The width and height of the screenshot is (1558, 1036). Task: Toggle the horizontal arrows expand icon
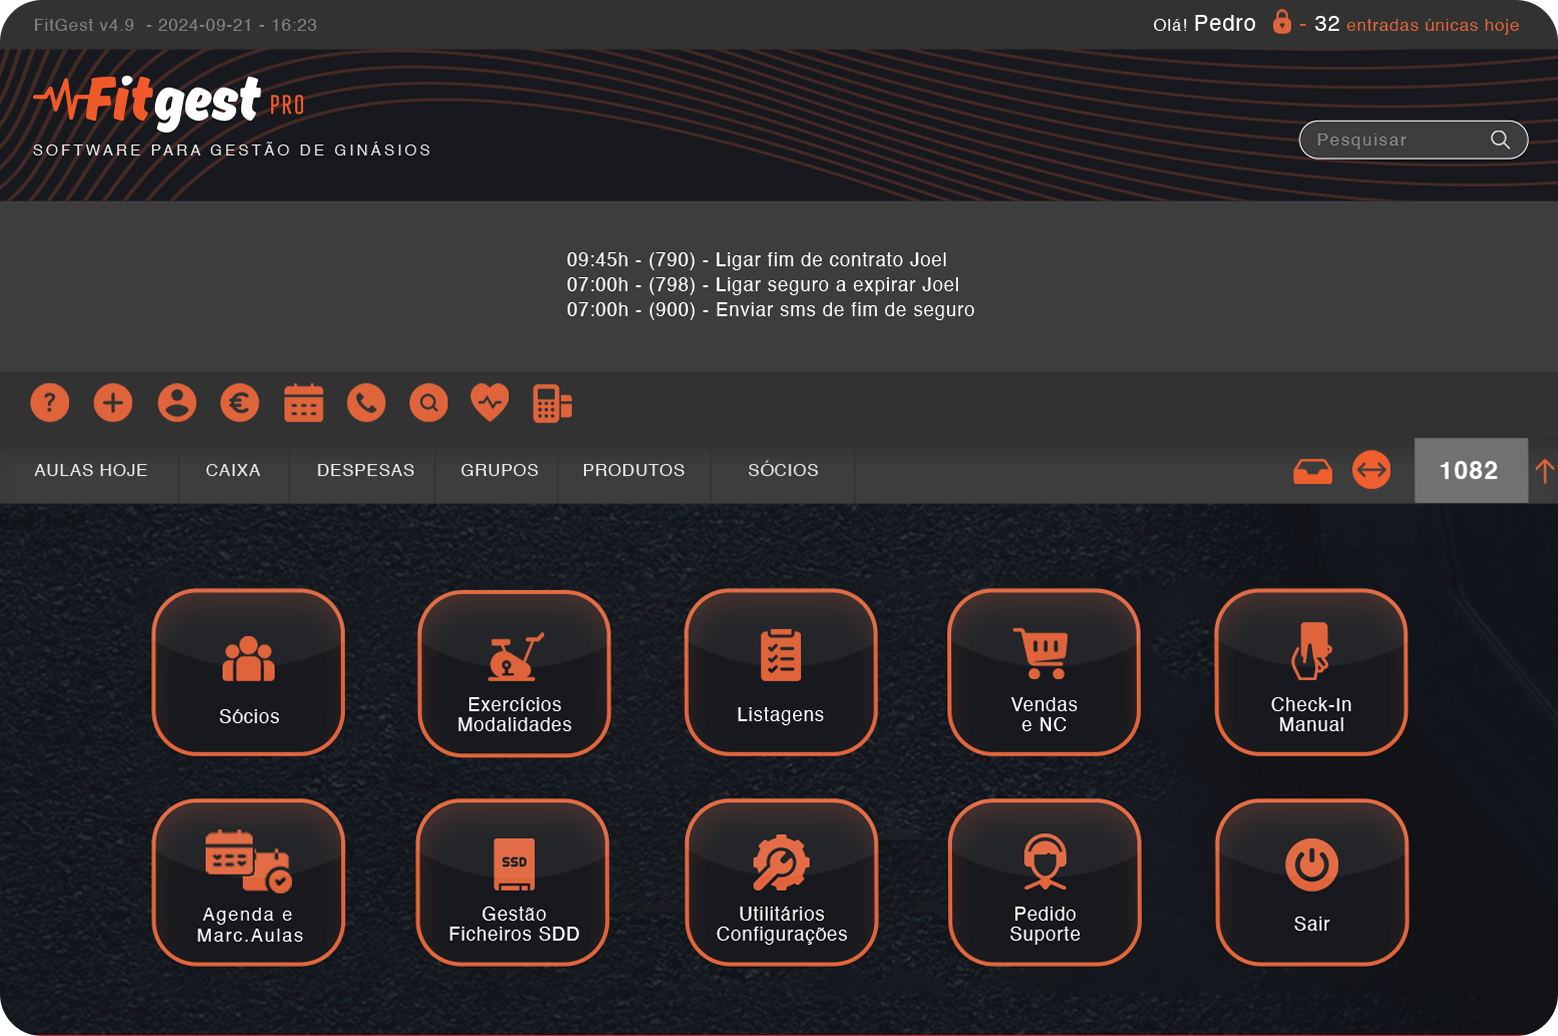(x=1371, y=470)
